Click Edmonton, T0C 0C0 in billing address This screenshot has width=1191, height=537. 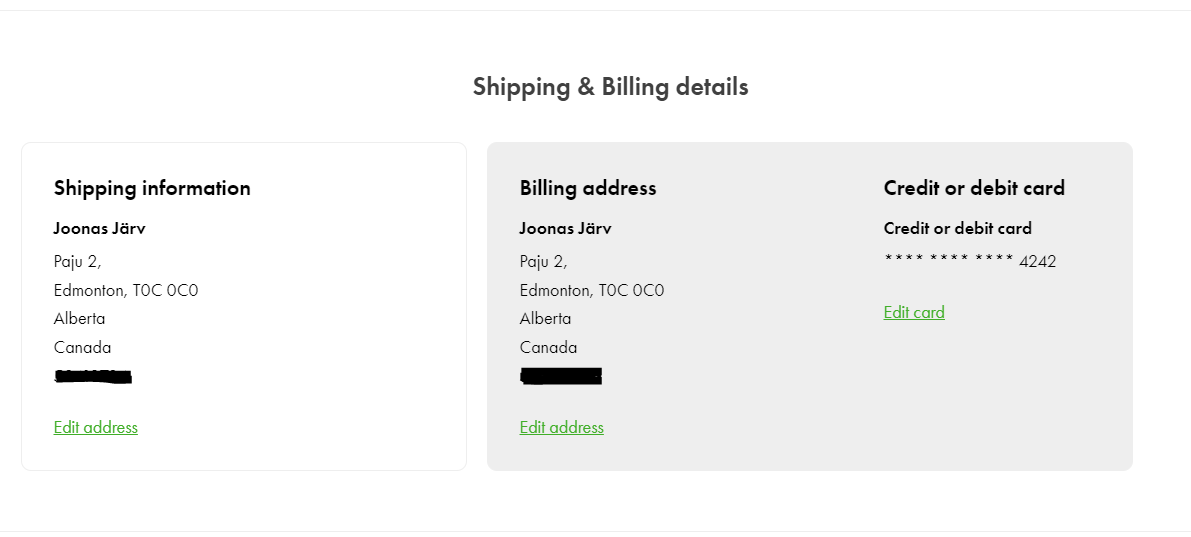coord(592,290)
